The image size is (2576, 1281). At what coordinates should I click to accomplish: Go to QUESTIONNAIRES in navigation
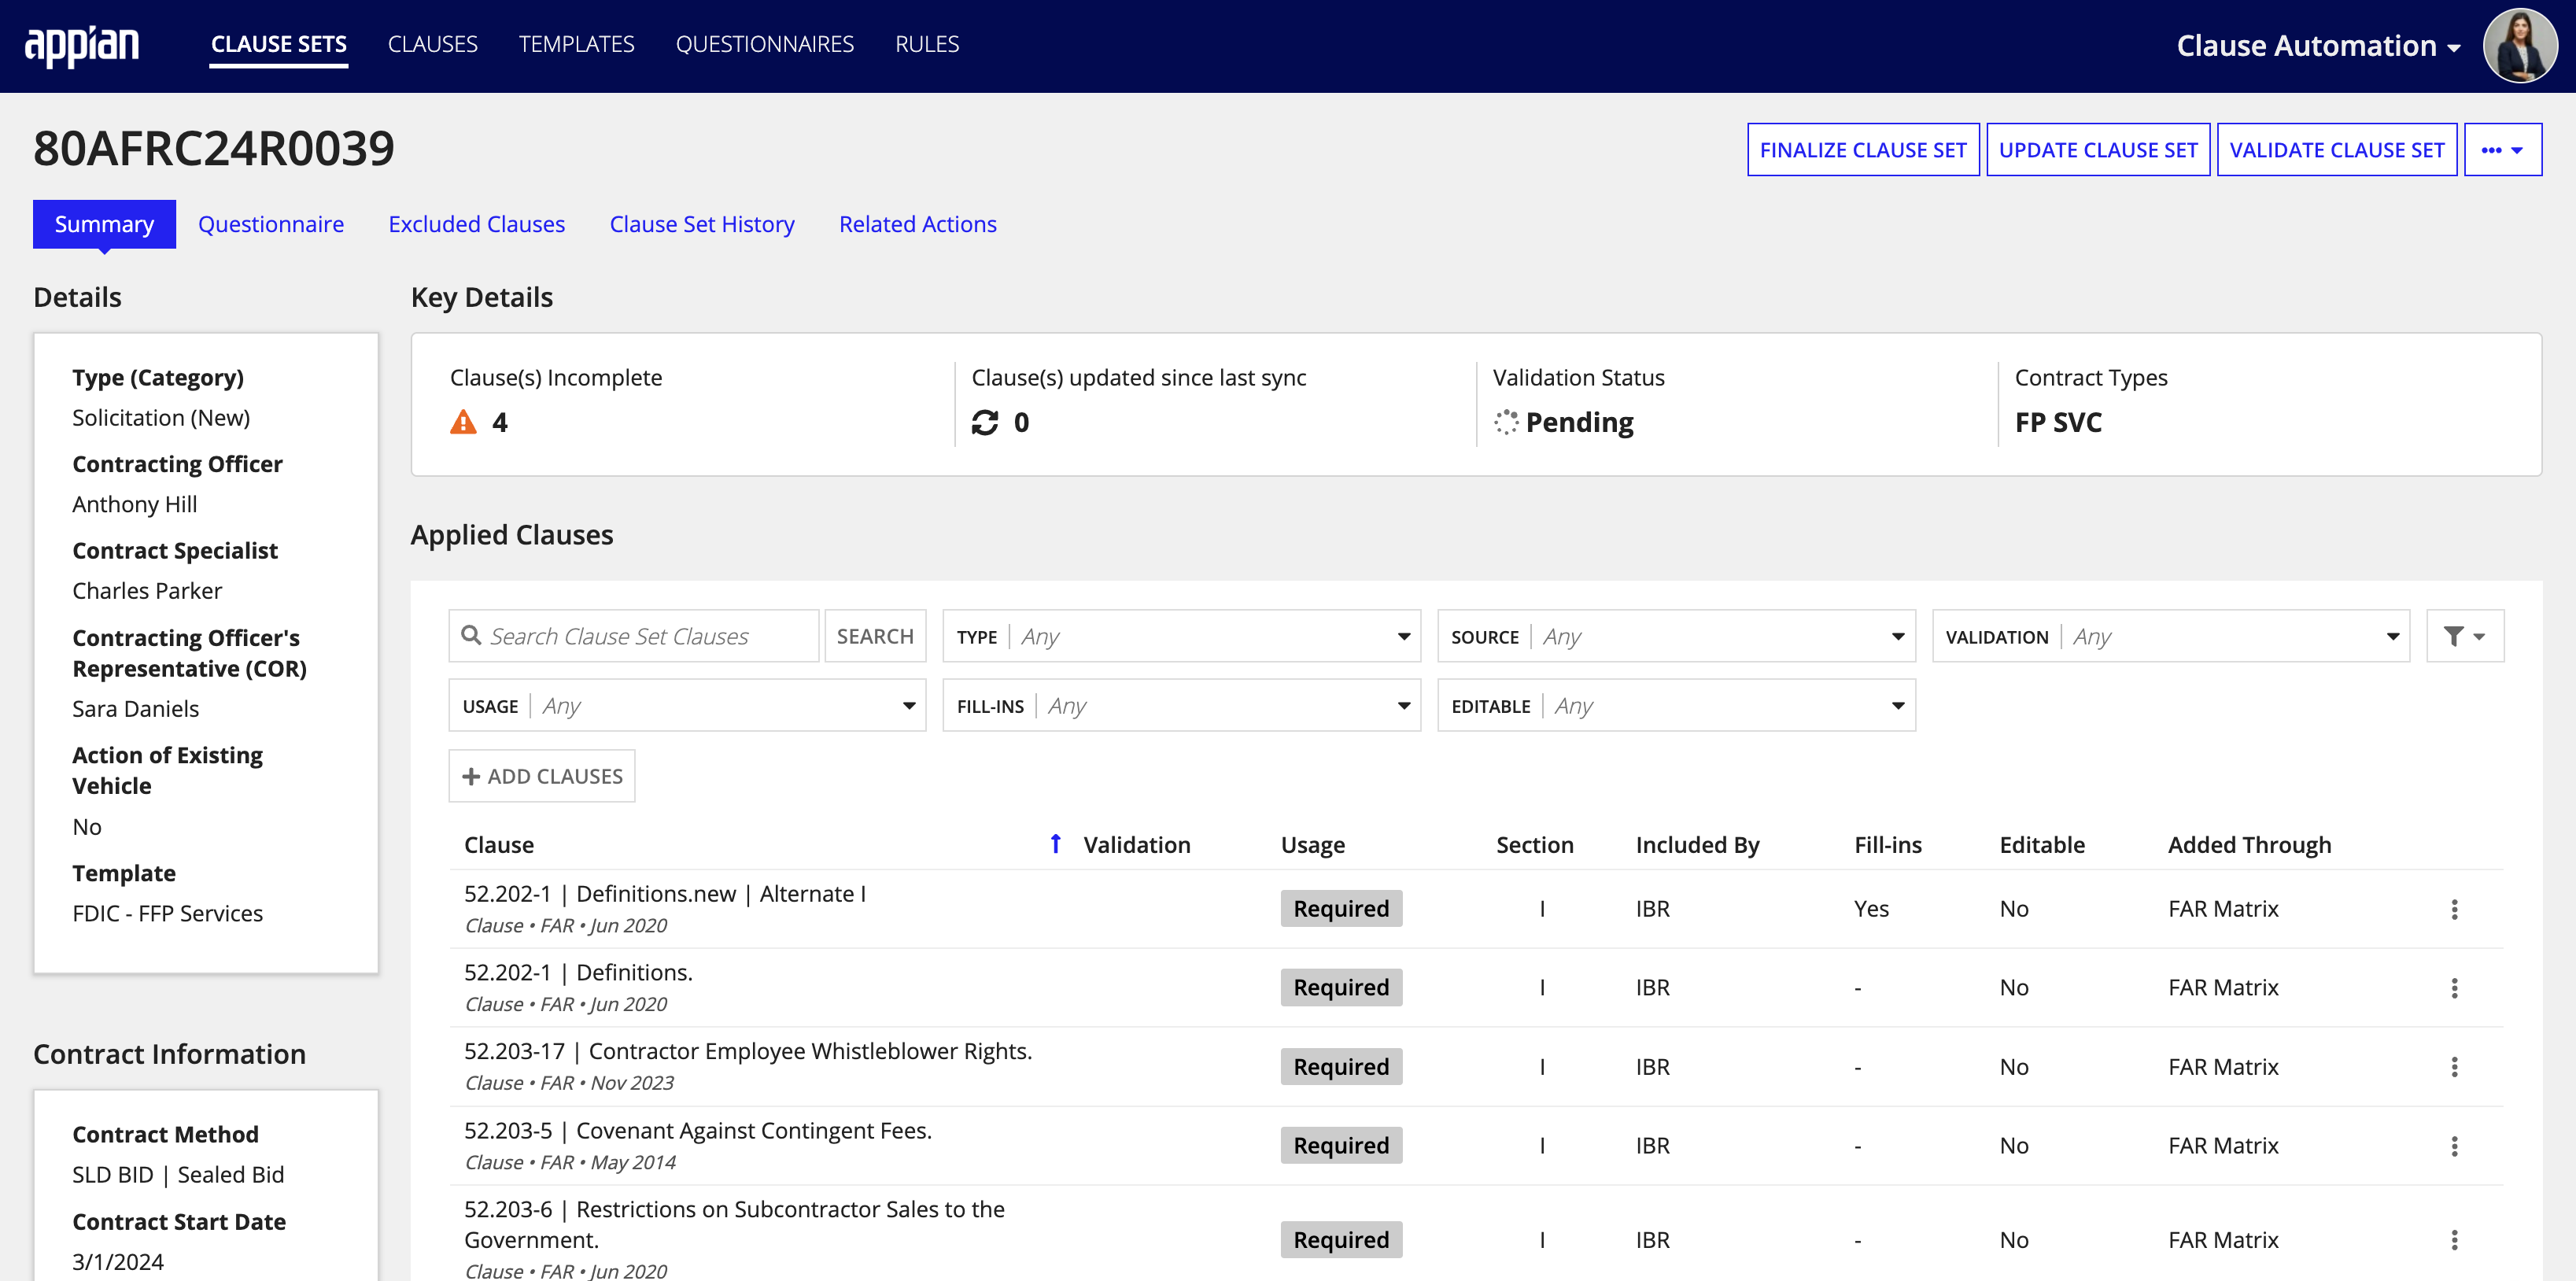765,44
